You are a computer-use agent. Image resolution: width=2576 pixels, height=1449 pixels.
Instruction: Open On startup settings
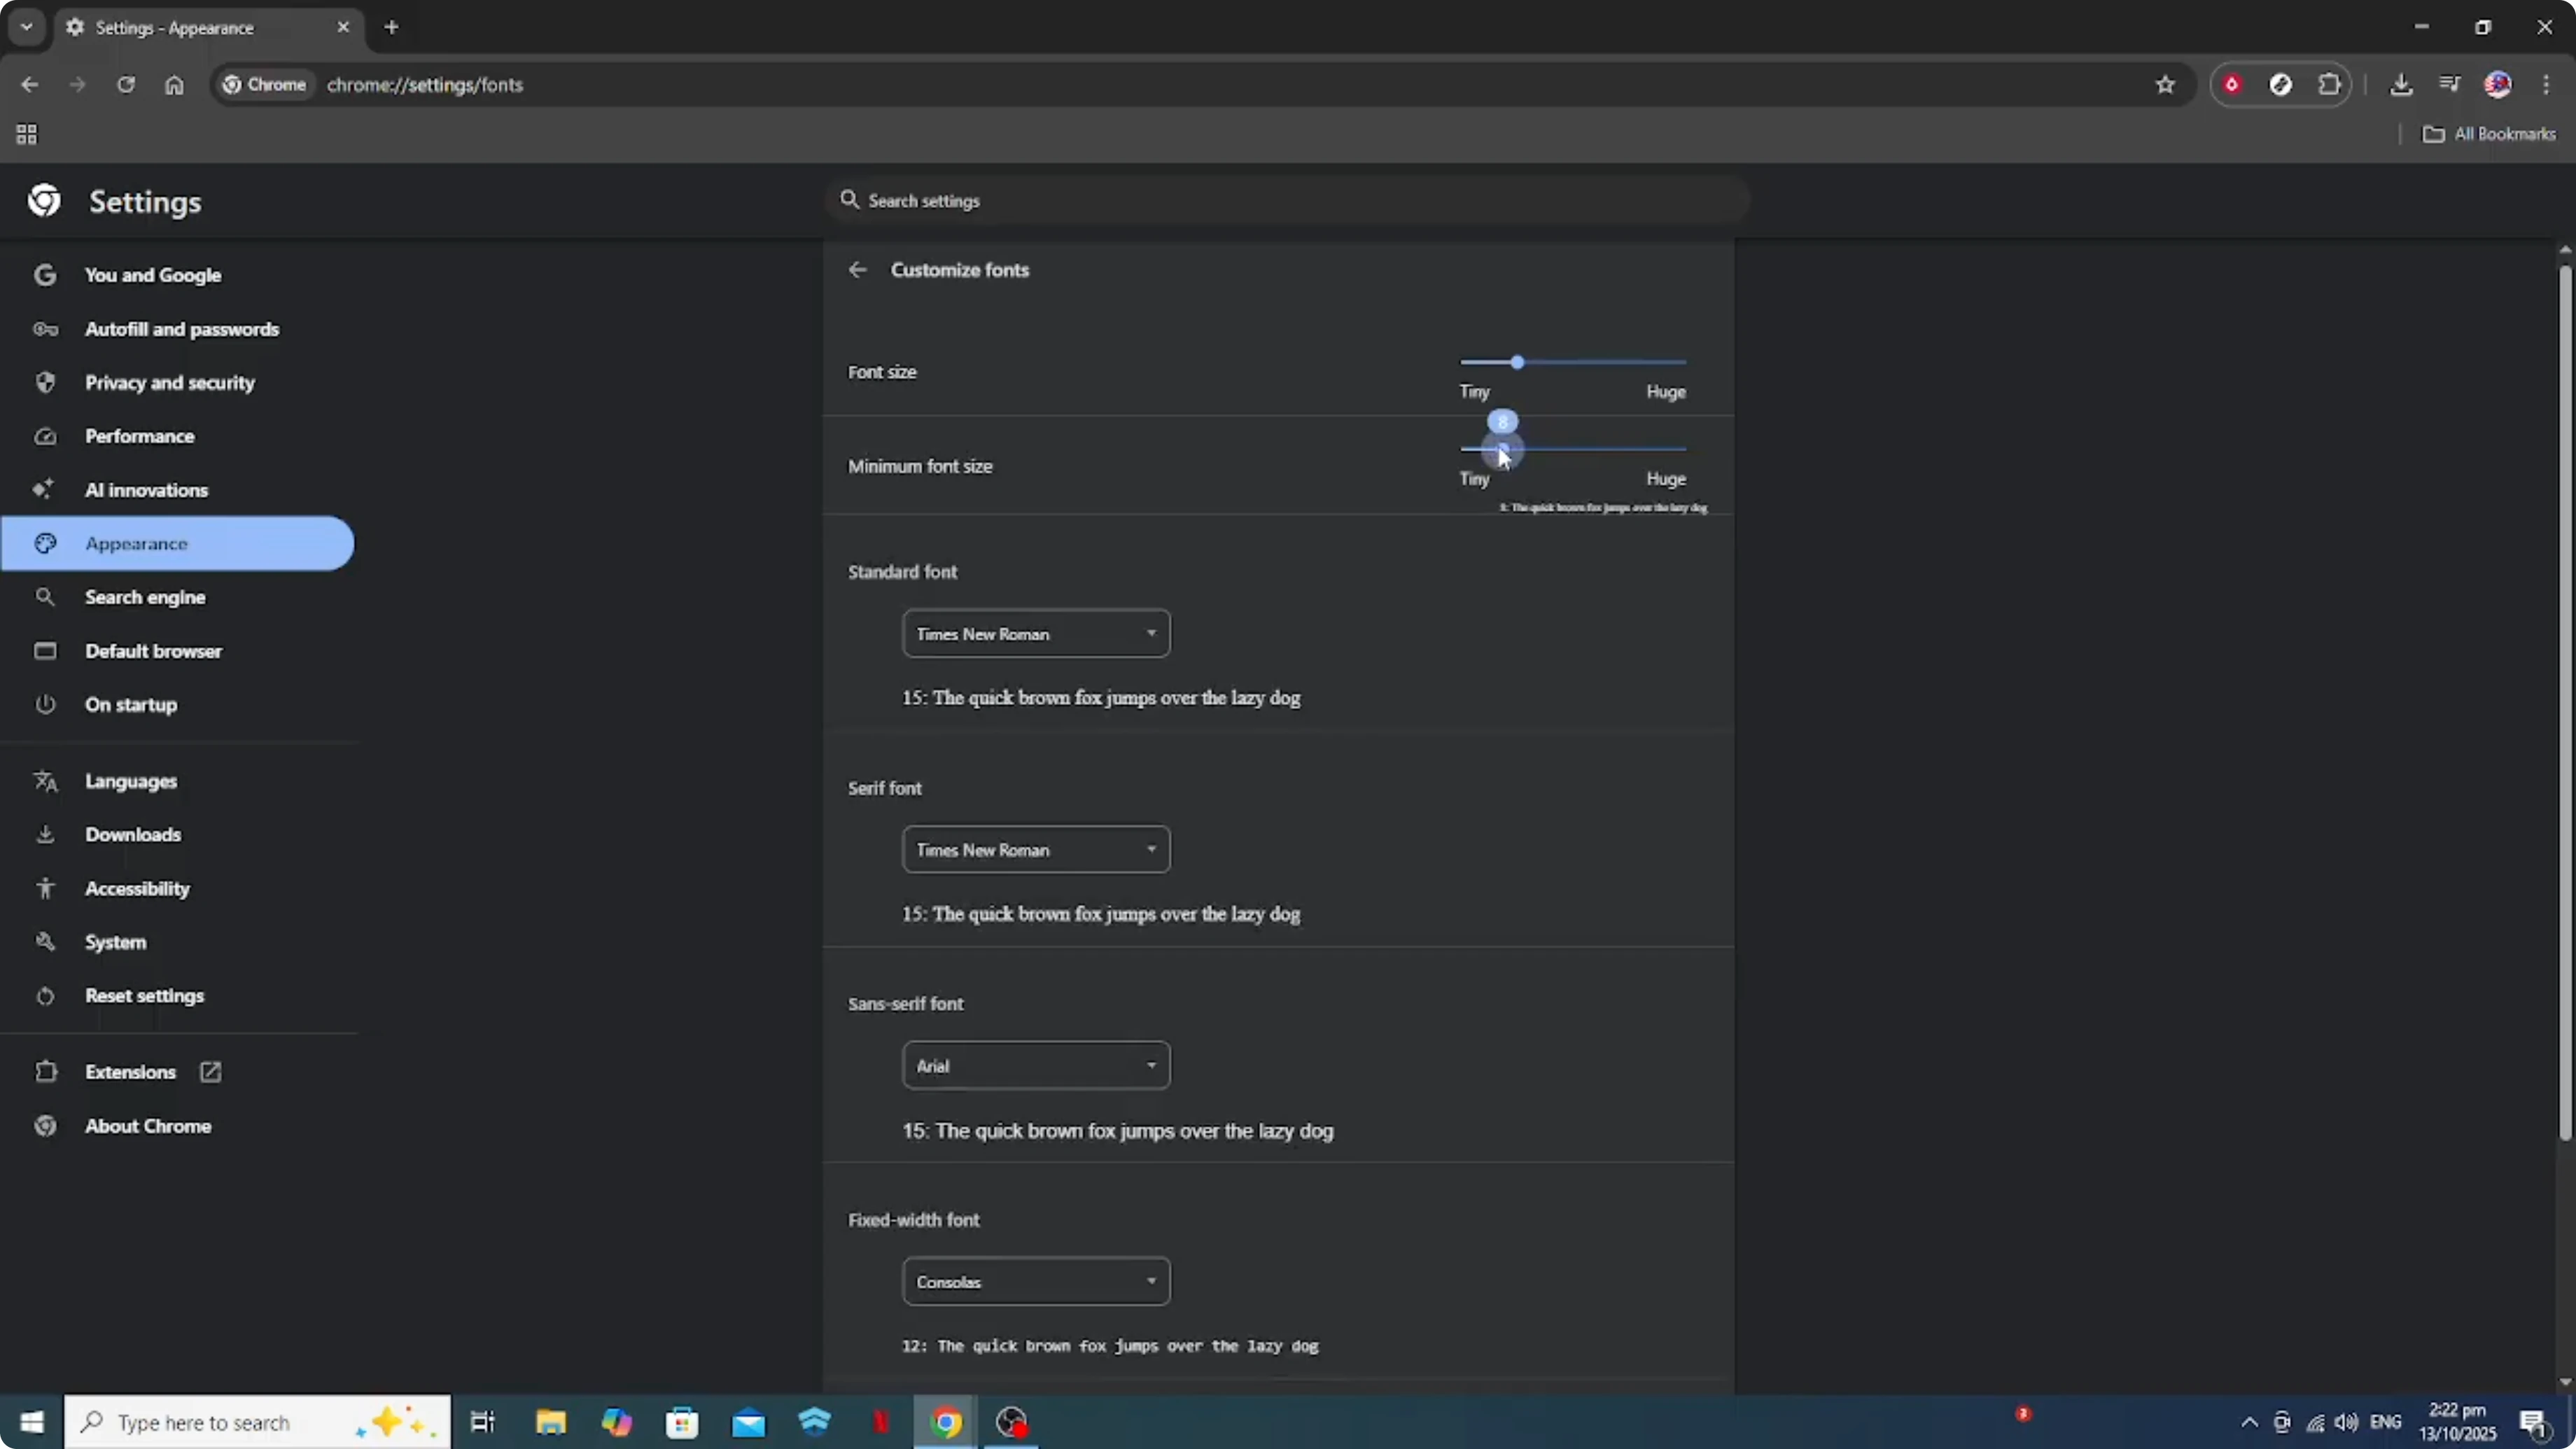tap(130, 705)
